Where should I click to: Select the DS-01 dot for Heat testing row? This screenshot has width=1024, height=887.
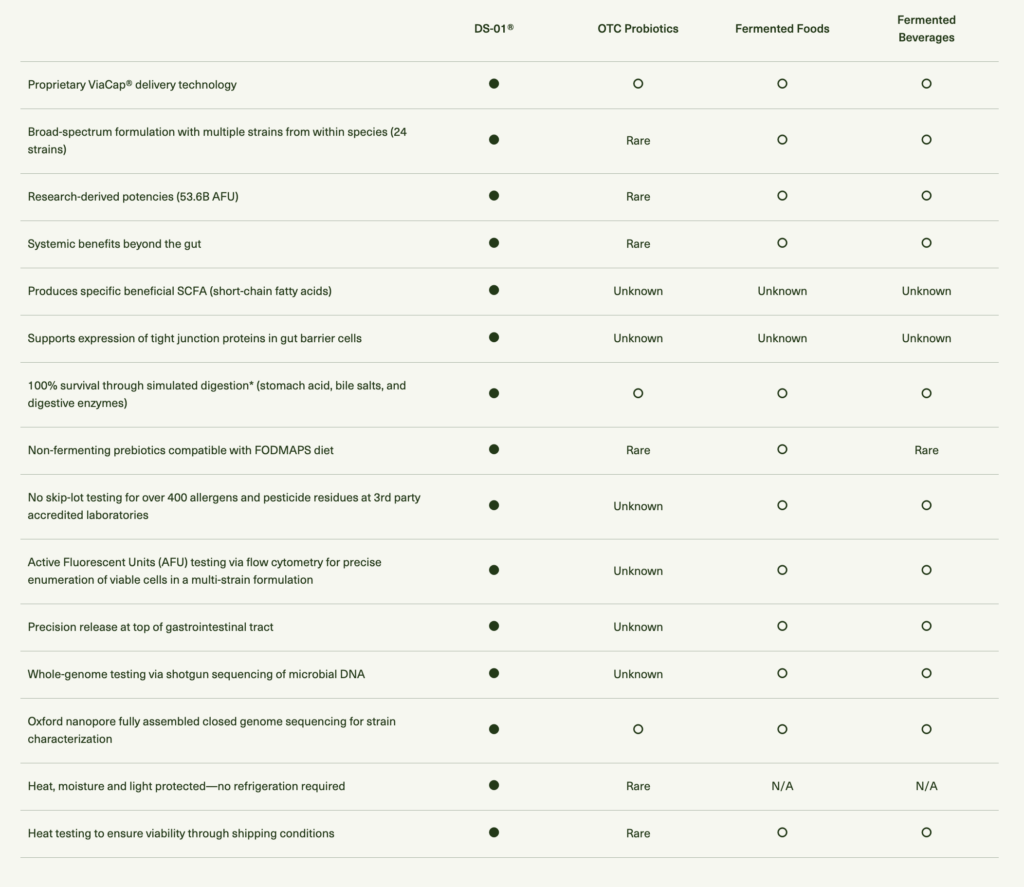point(494,833)
